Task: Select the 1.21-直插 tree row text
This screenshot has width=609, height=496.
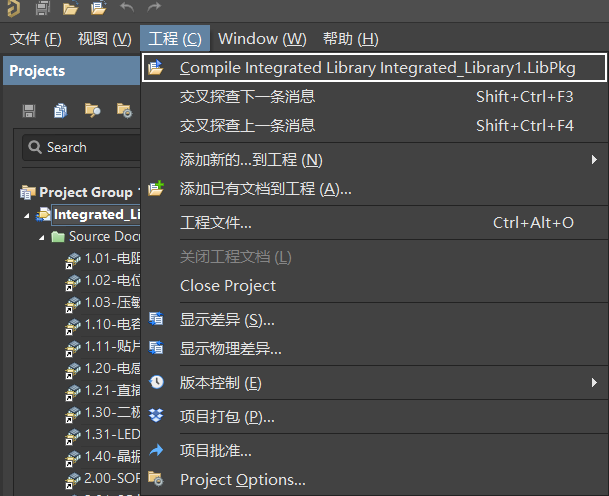Action: (x=112, y=390)
